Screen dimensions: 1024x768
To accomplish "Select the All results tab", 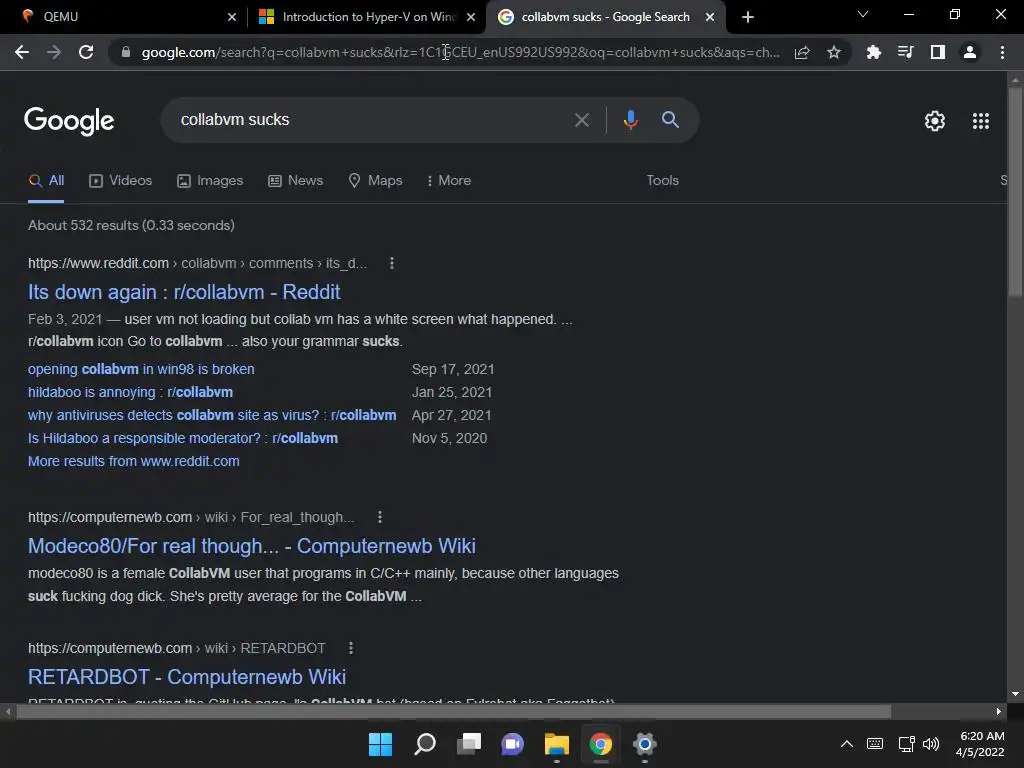I will pos(46,181).
